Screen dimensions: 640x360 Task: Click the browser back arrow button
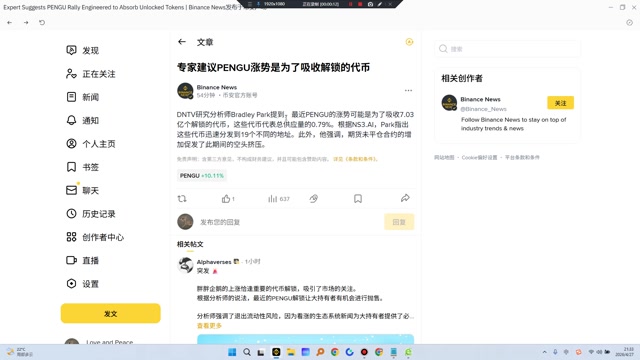(9, 22)
